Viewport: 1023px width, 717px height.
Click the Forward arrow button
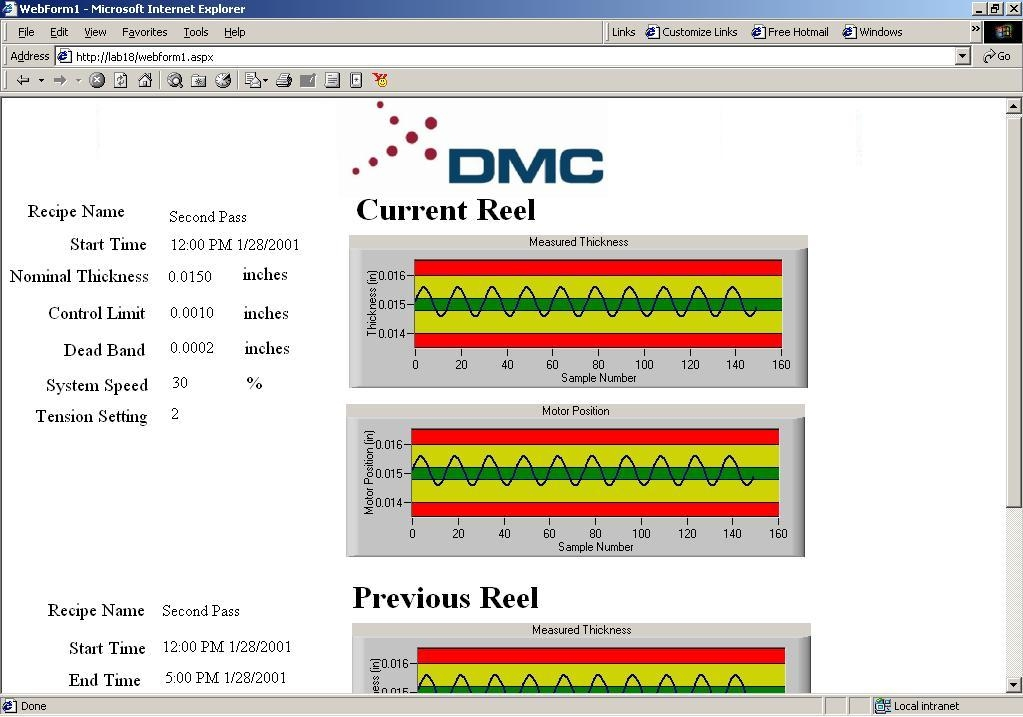(60, 80)
